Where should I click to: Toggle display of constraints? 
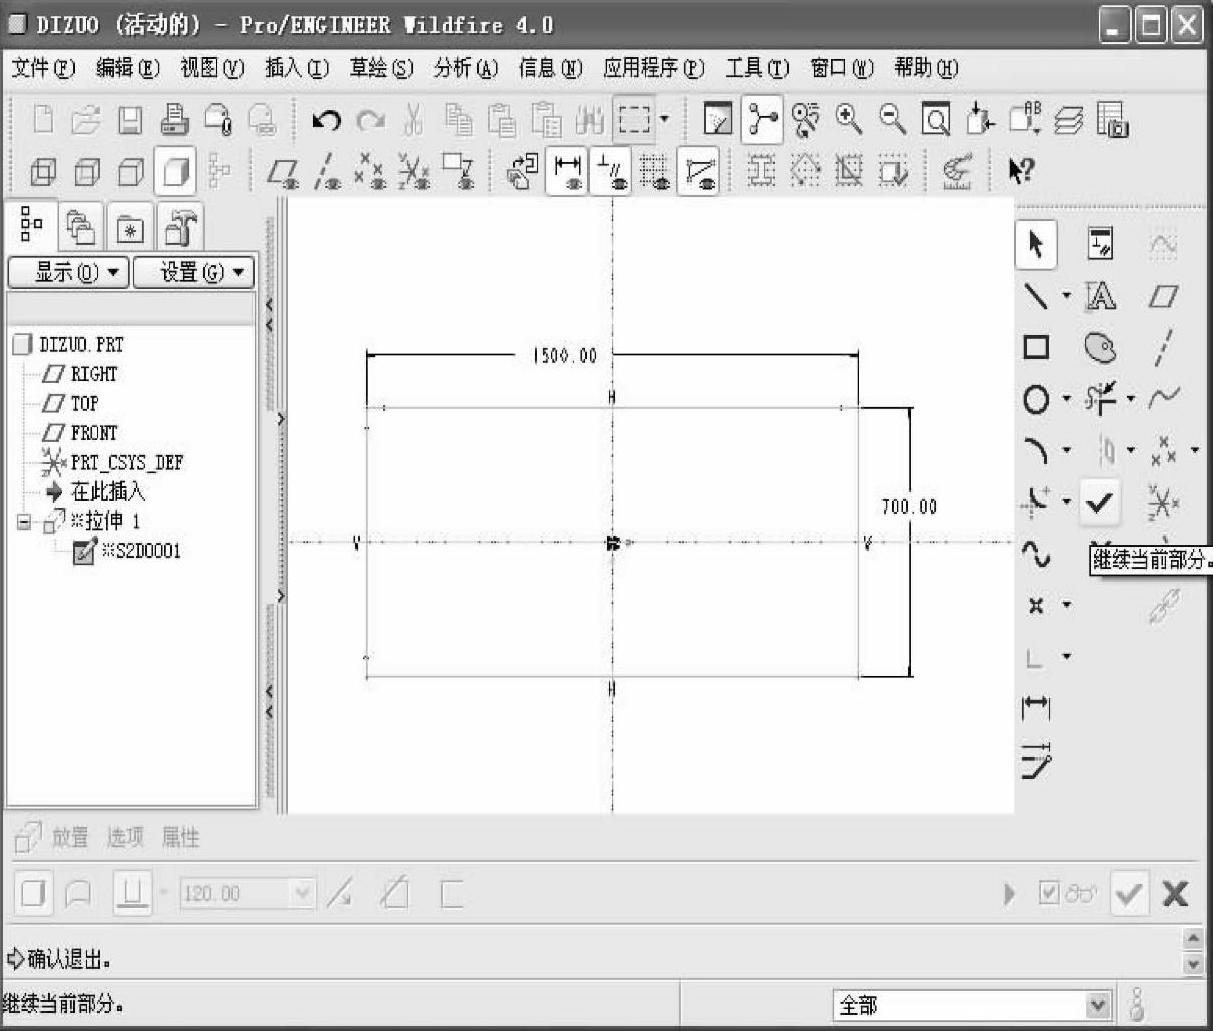coord(612,172)
